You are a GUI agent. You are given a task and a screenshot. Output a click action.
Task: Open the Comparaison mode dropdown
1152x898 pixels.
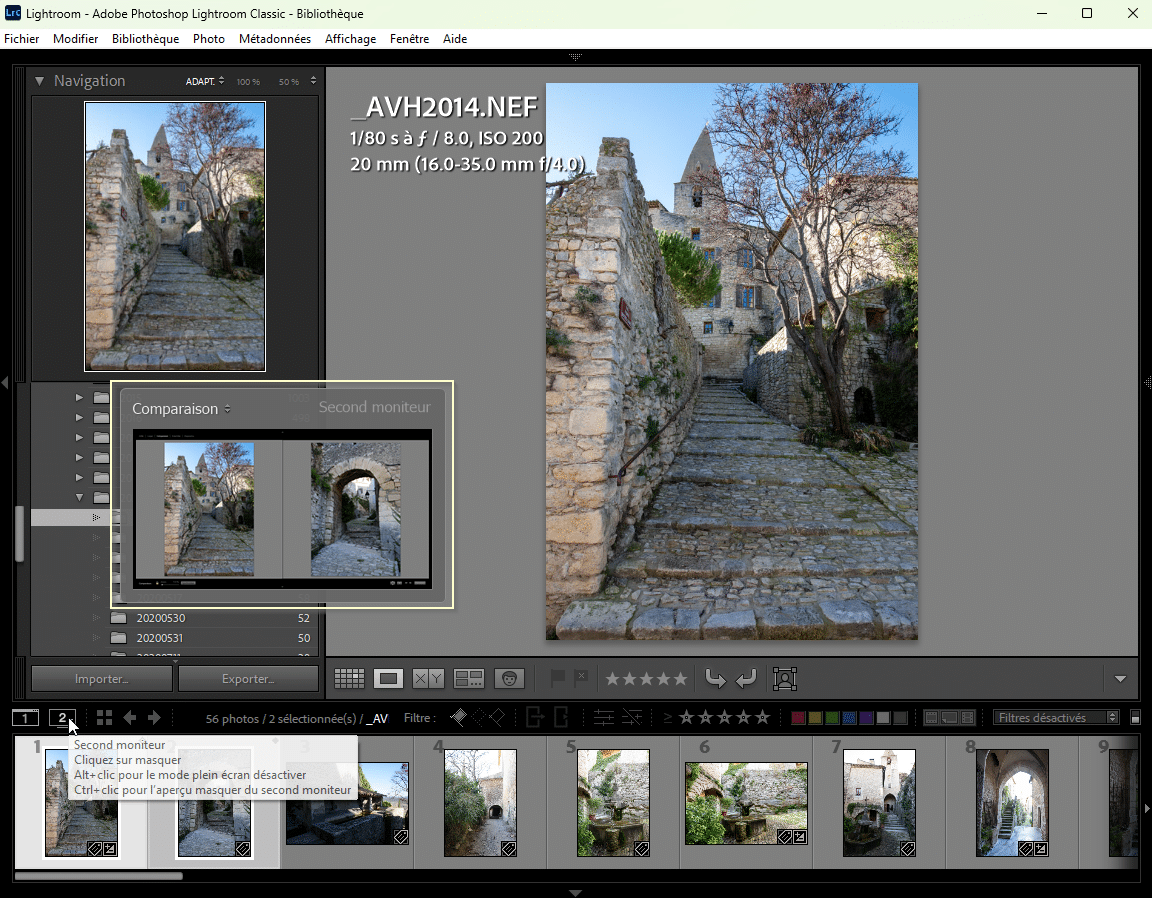point(182,408)
